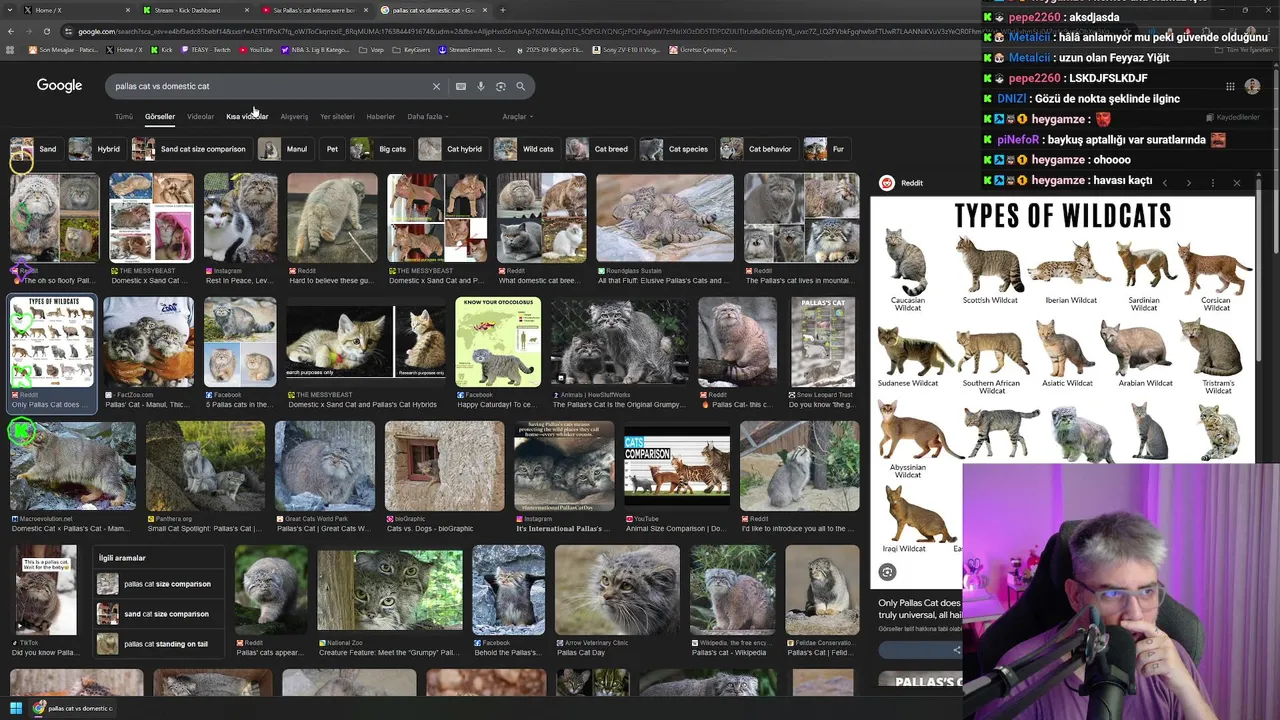Open the tab list chevron in Chrome
This screenshot has width=1280, height=720.
click(x=8, y=10)
